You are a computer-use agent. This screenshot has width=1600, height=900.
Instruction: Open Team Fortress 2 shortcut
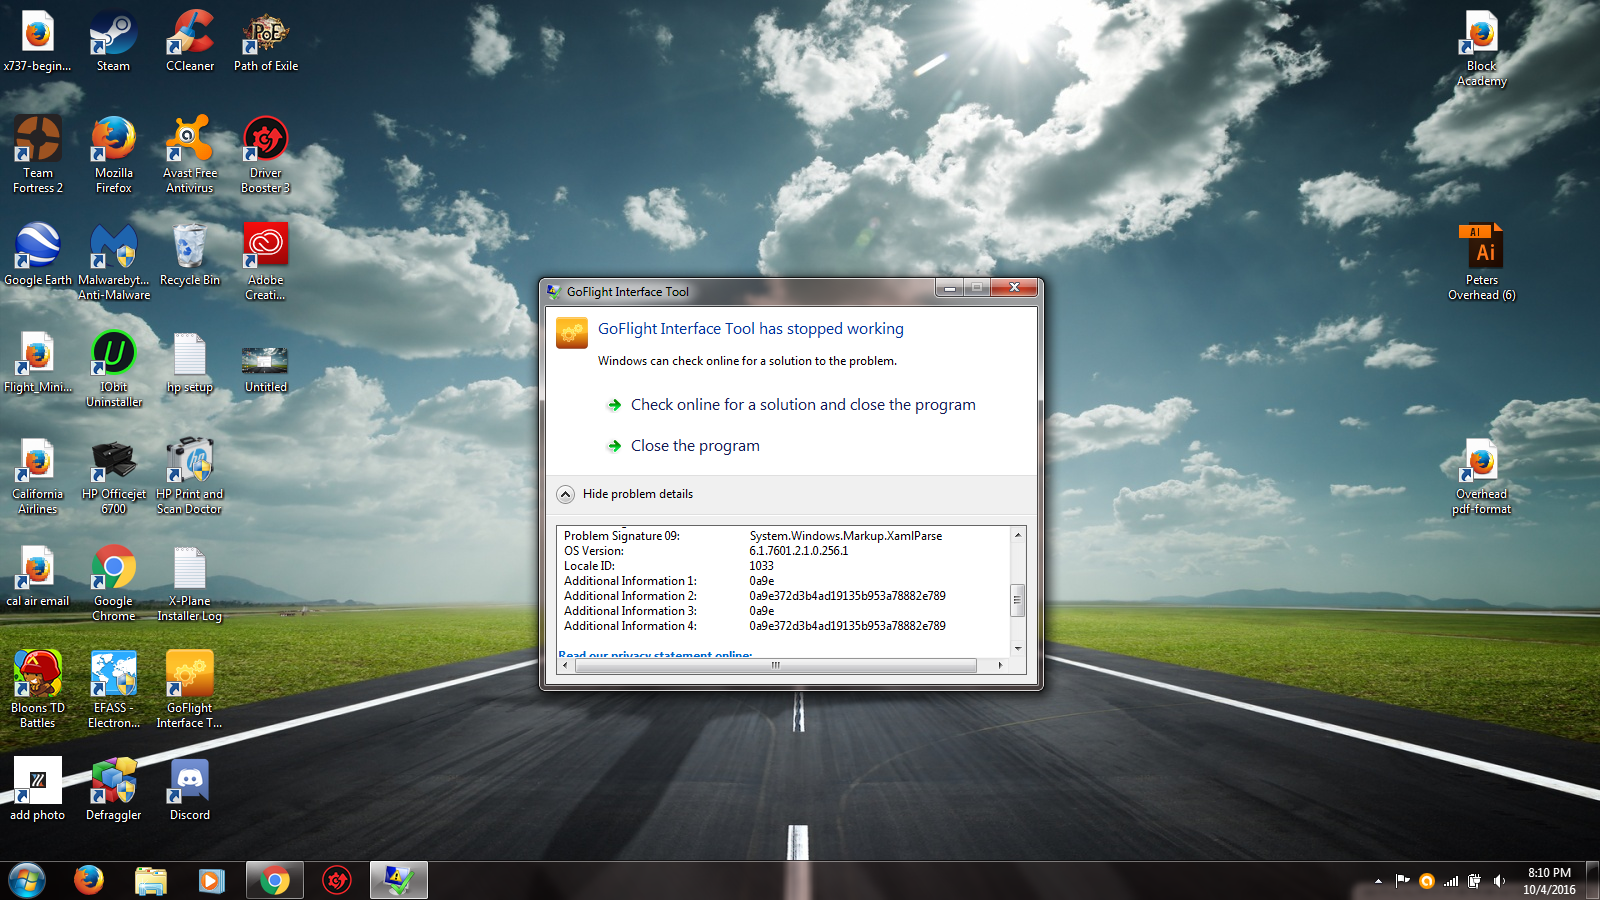38,148
